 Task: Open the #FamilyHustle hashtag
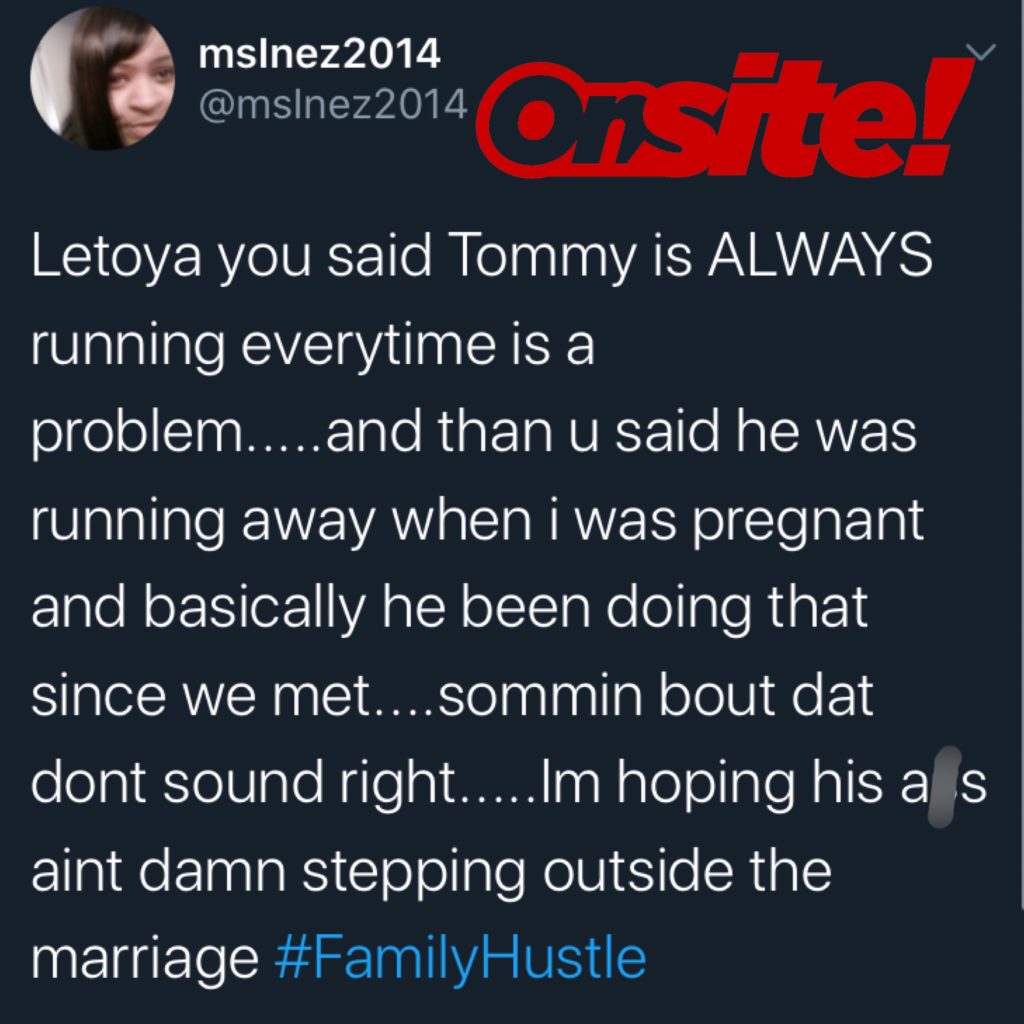[x=460, y=959]
